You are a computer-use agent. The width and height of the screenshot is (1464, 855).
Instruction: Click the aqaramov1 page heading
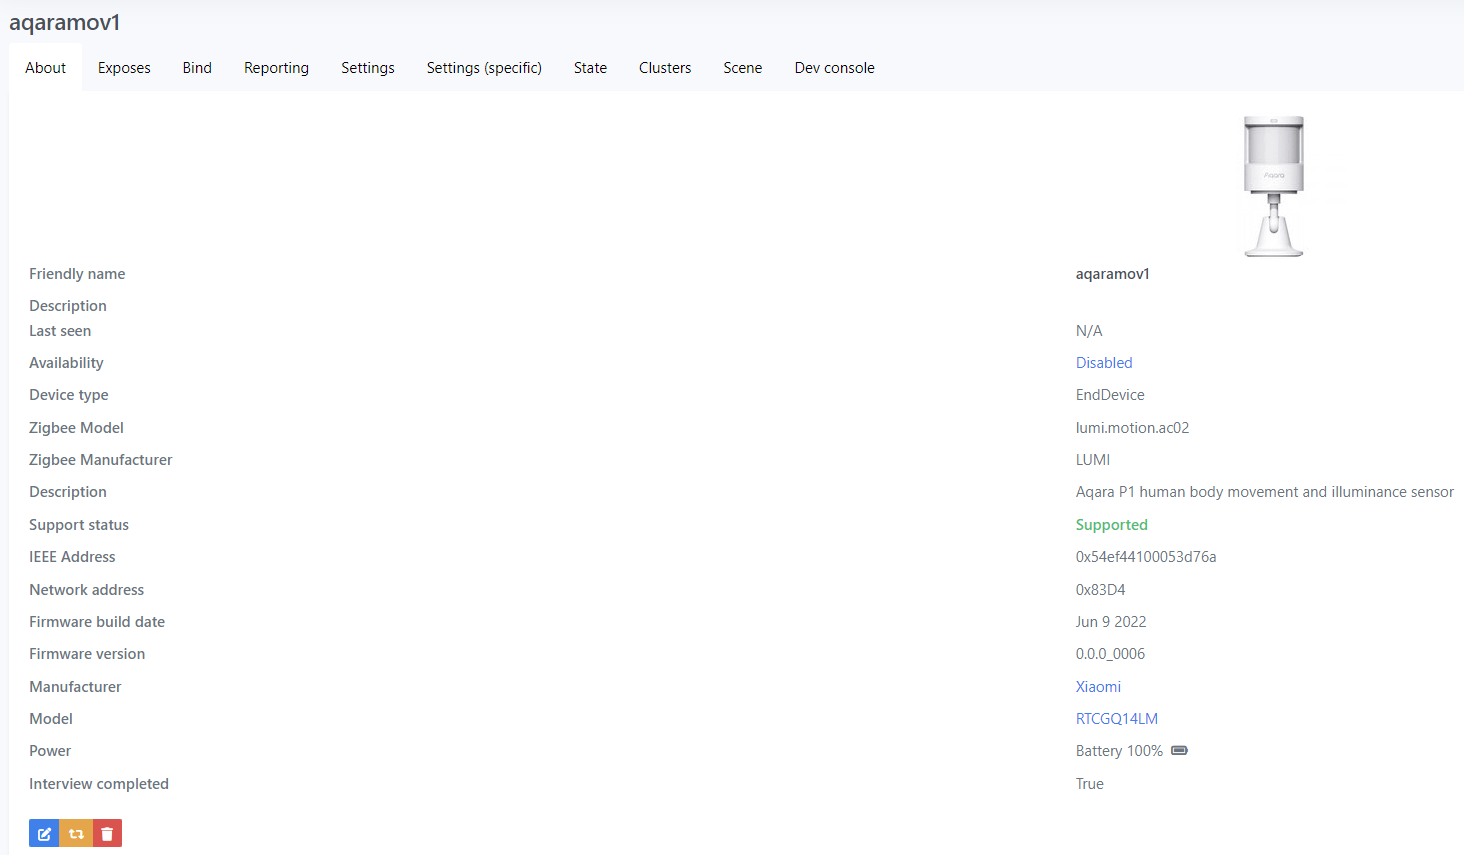point(65,22)
